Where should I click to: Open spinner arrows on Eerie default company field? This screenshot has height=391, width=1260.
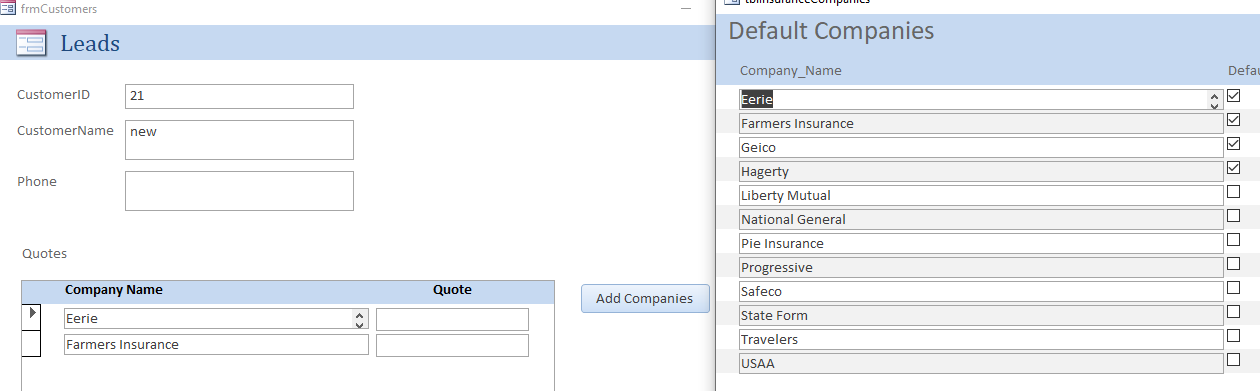tap(1215, 100)
